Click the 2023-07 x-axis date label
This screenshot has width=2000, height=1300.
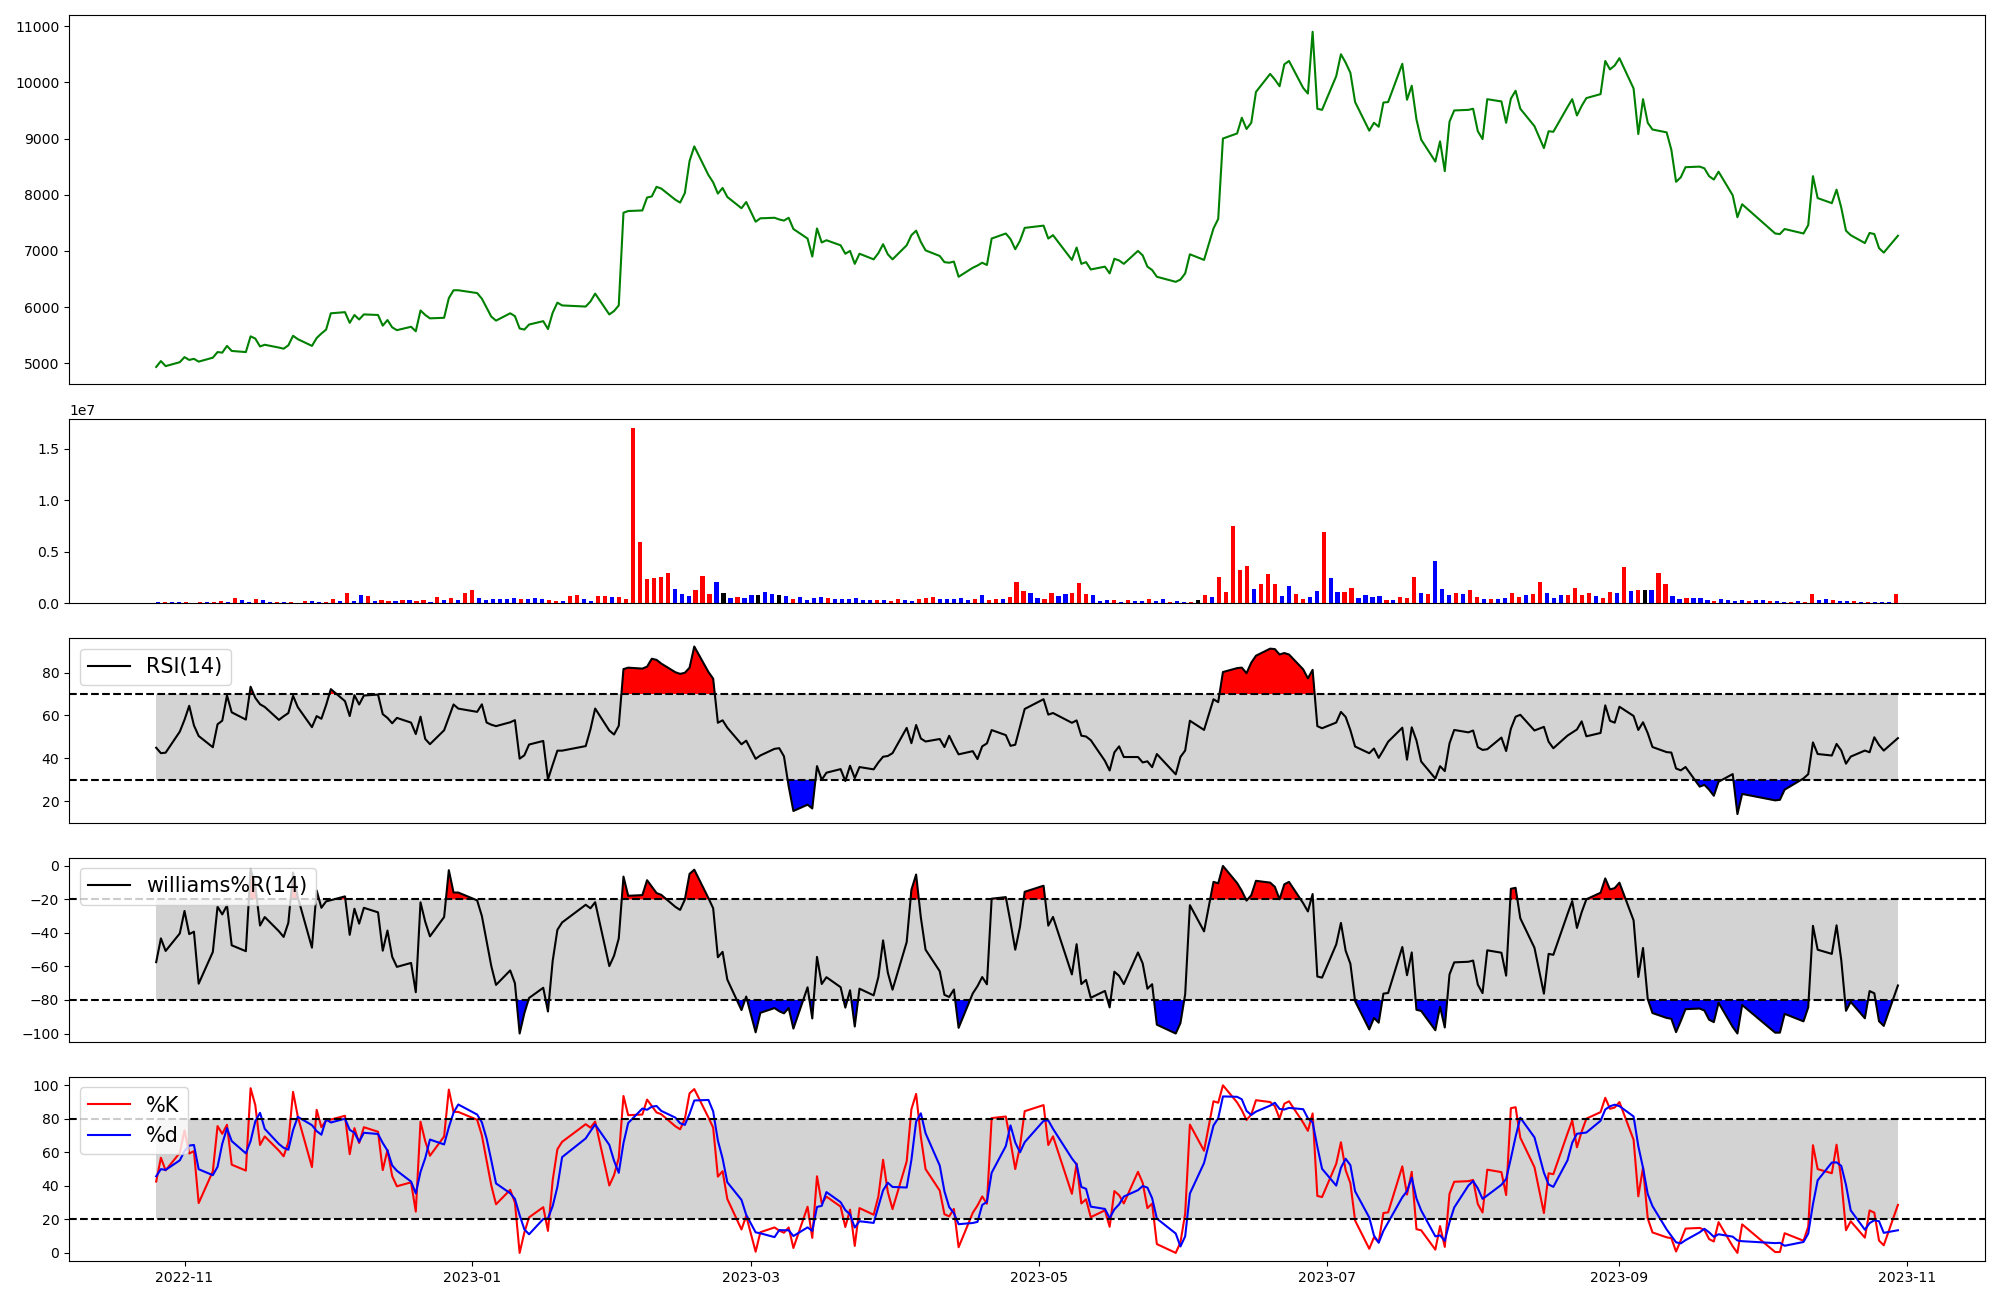1326,1277
